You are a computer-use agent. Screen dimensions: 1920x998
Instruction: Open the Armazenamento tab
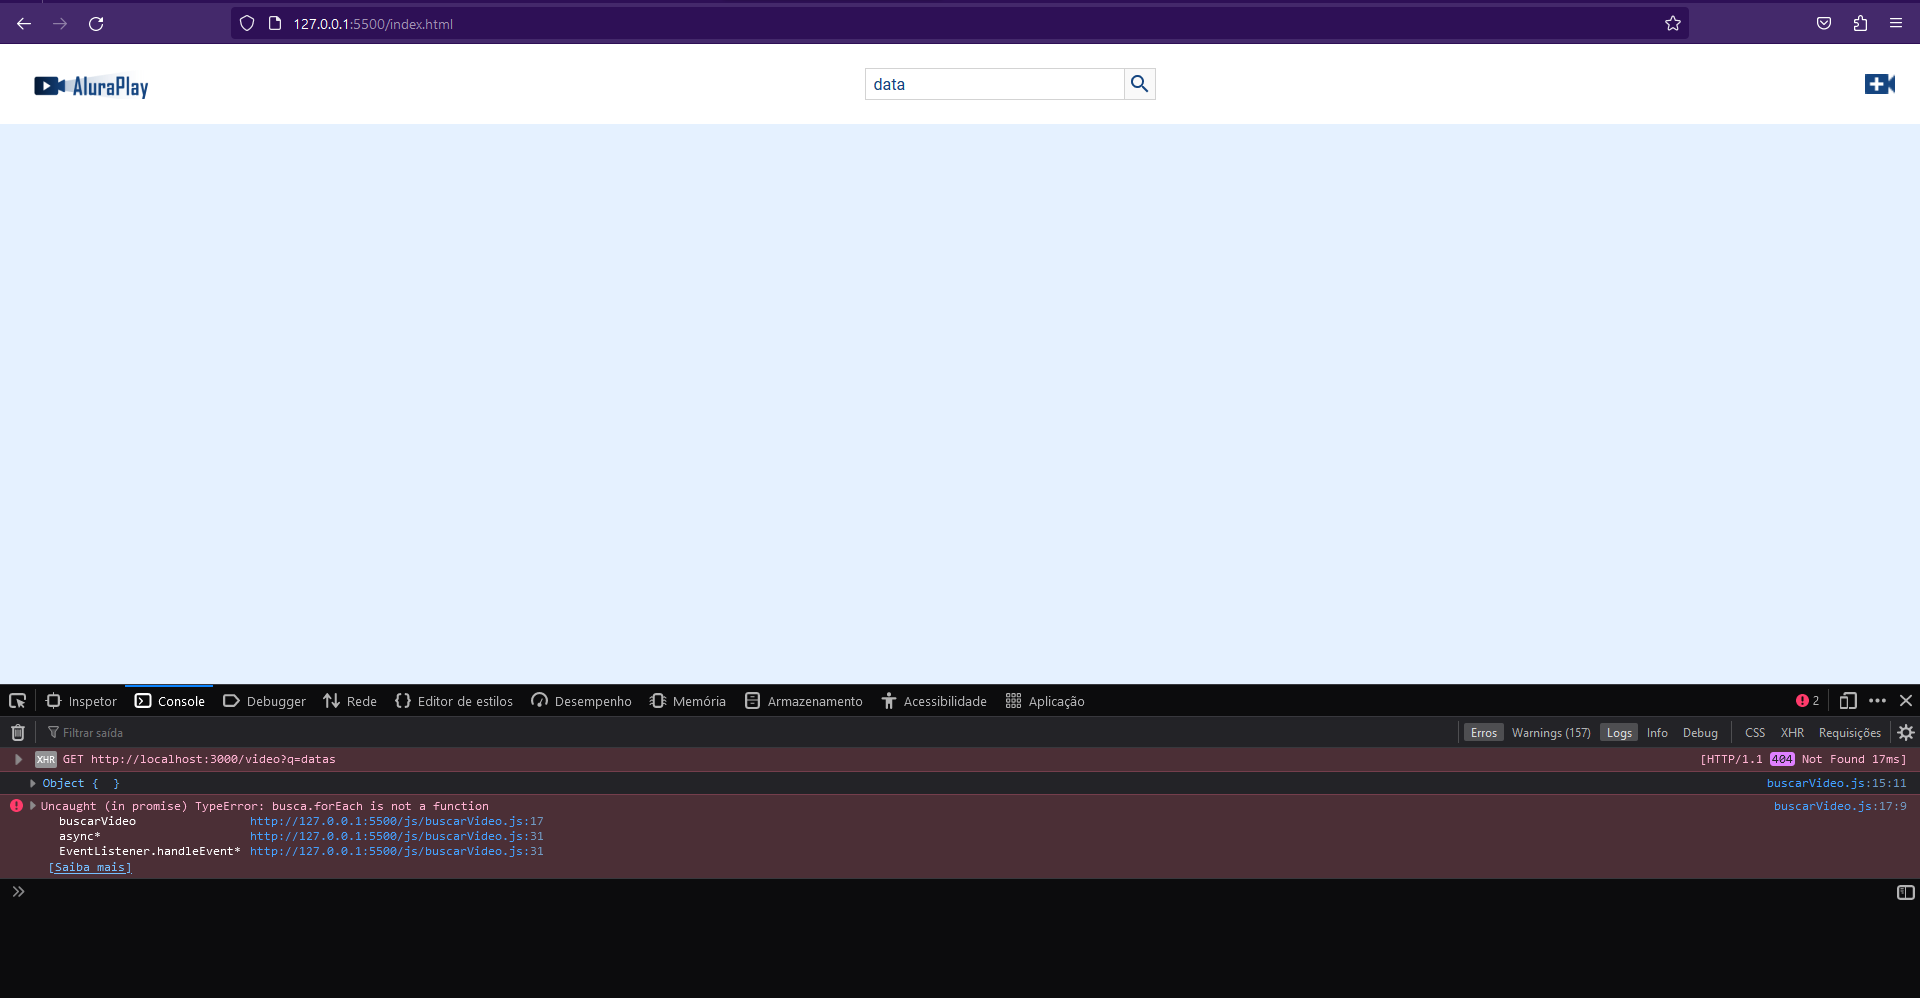tap(804, 701)
